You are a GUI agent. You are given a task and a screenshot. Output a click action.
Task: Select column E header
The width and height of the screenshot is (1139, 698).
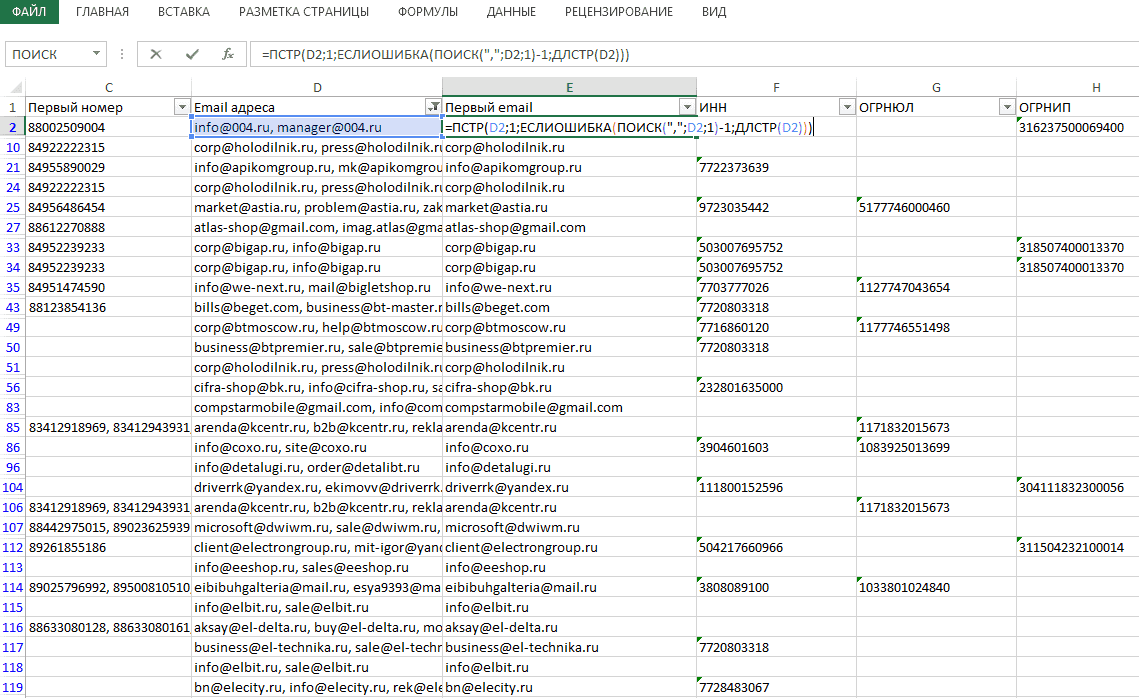(x=570, y=88)
